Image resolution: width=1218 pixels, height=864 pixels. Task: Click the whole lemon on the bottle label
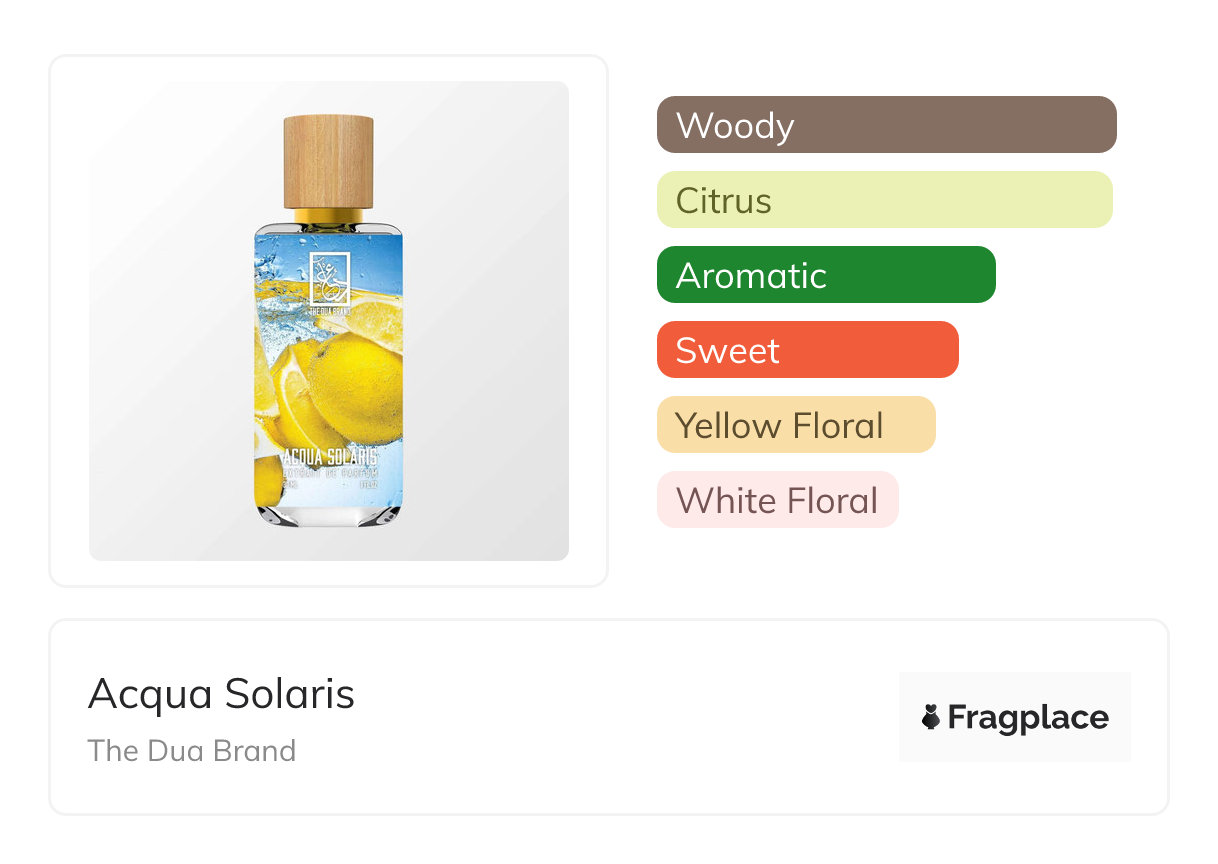coord(358,392)
